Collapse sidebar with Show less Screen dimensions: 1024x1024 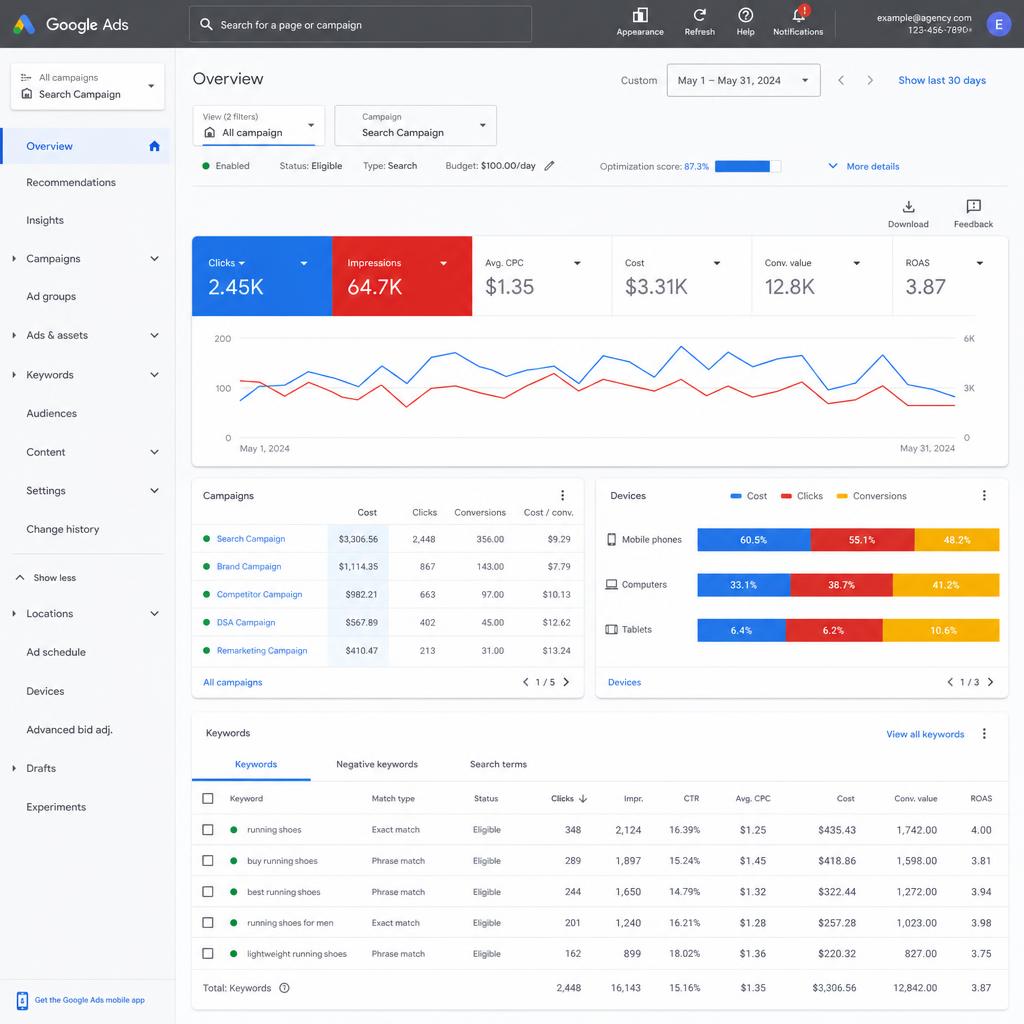coord(46,578)
